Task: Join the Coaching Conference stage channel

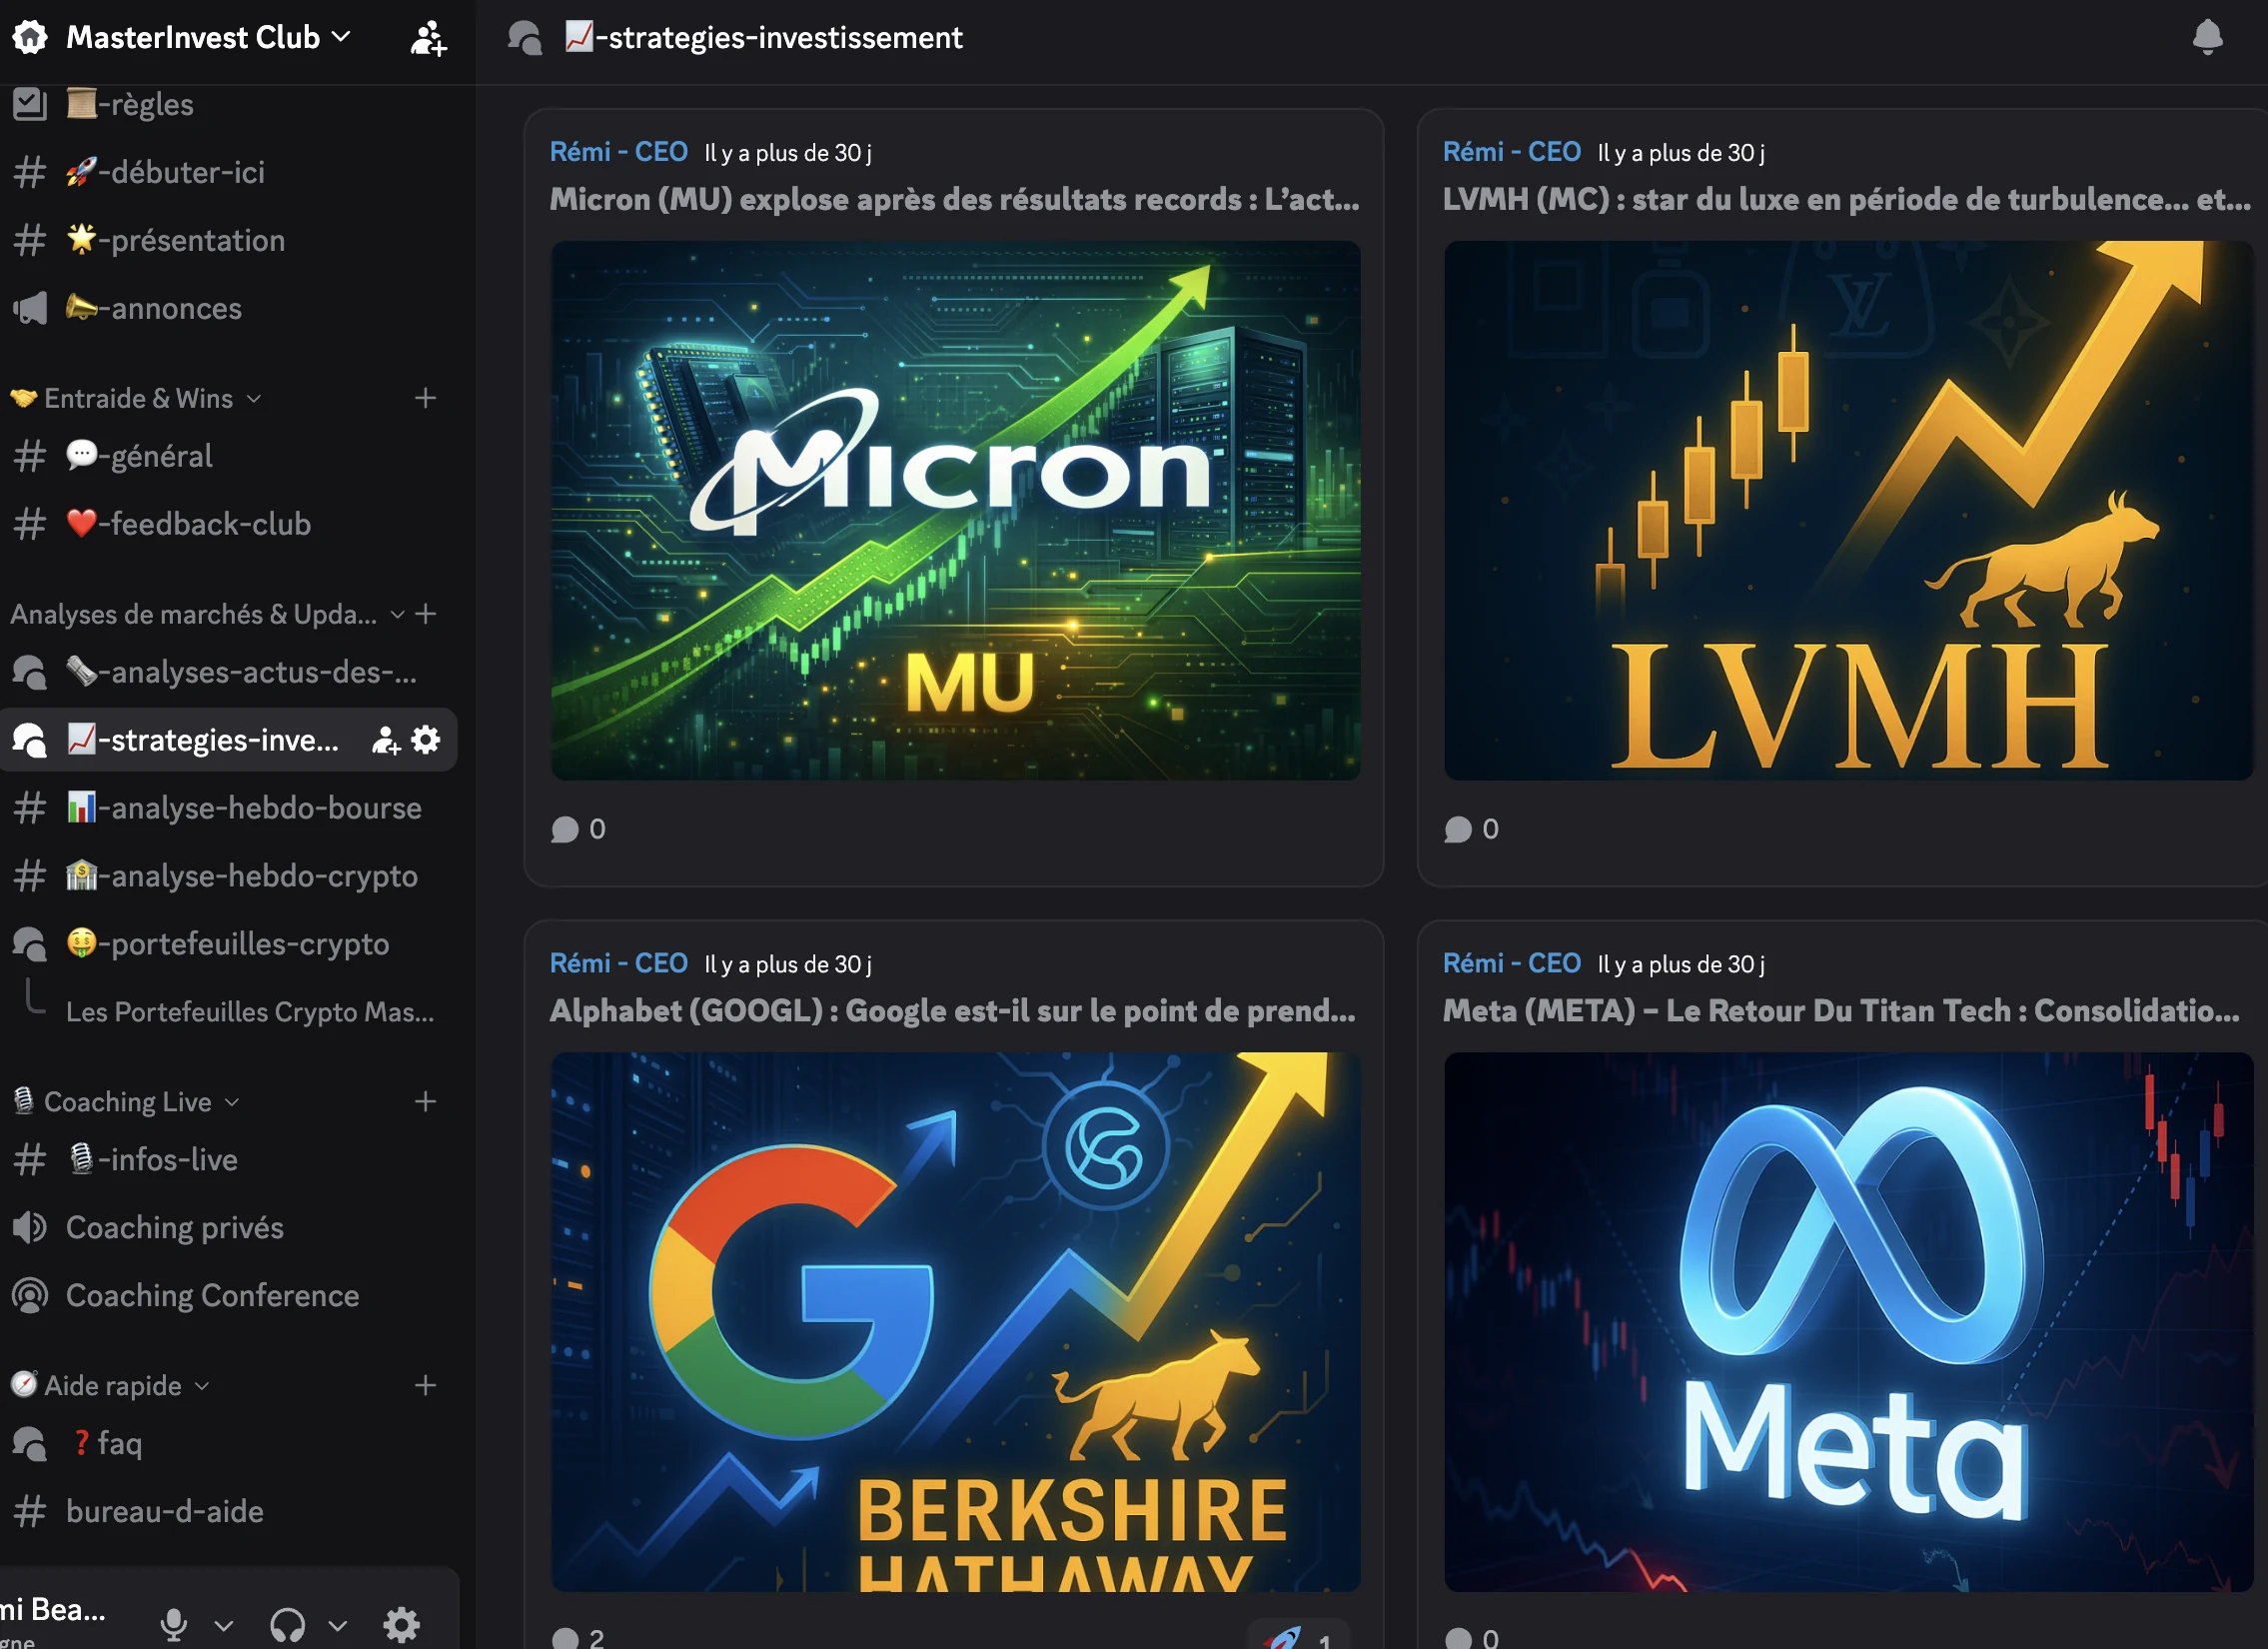Action: click(x=230, y=1296)
